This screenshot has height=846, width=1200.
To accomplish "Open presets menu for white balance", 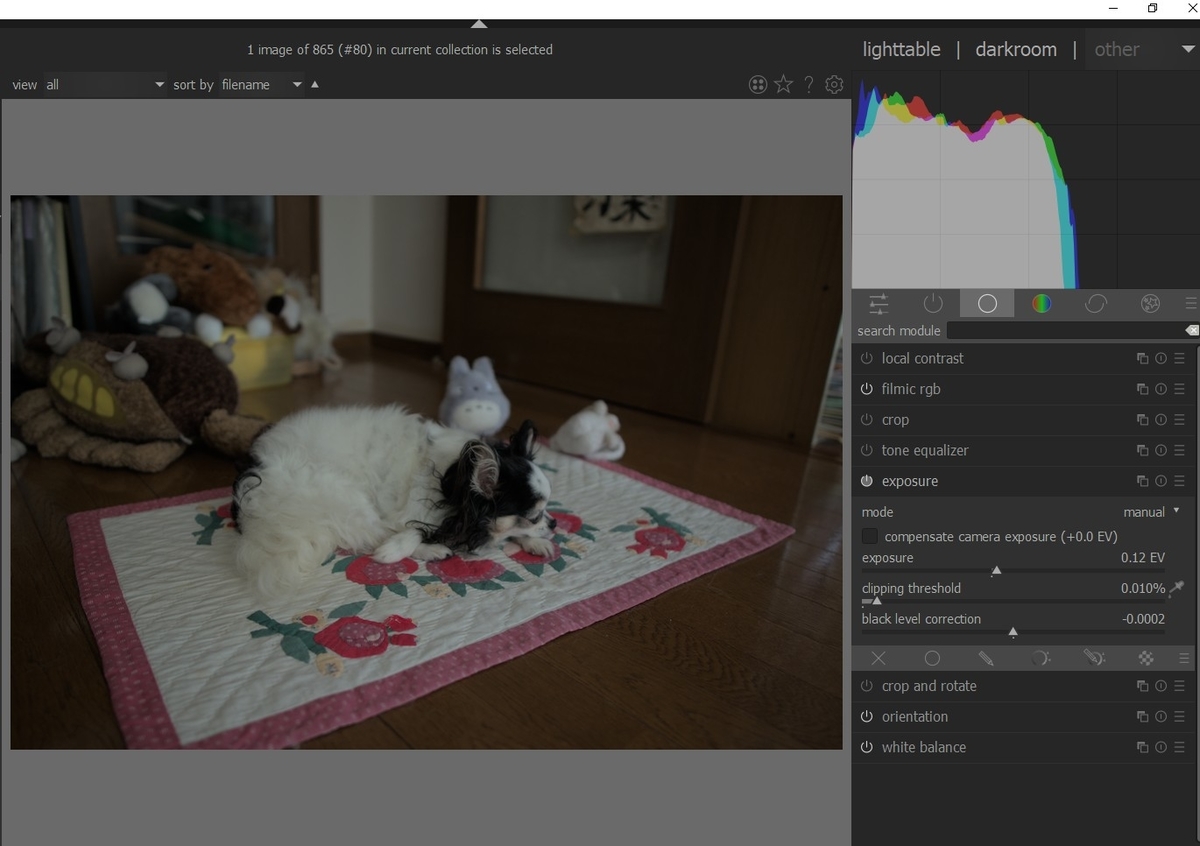I will click(1179, 747).
